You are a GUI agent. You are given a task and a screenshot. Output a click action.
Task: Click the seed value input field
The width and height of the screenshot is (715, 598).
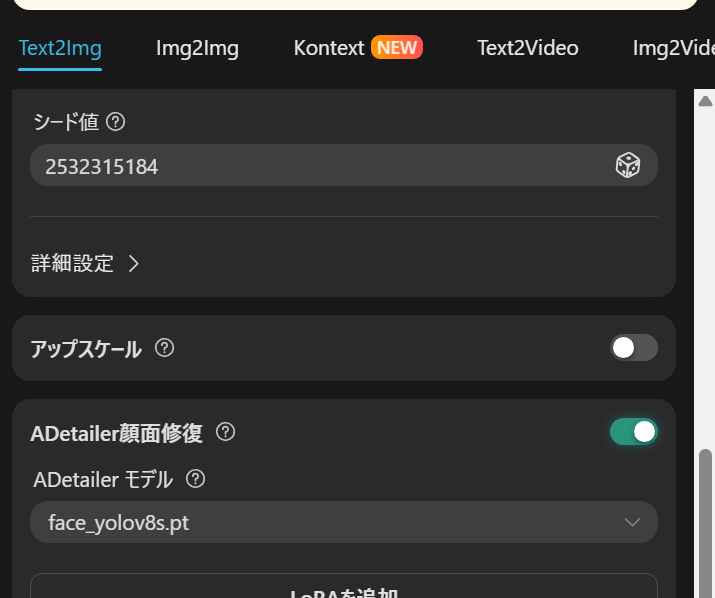[x=320, y=166]
